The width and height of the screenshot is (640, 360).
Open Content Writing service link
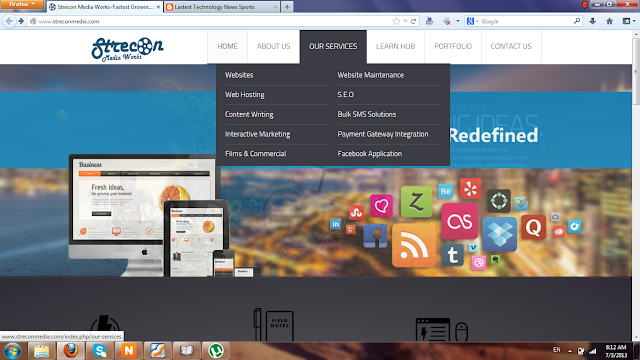tap(249, 114)
